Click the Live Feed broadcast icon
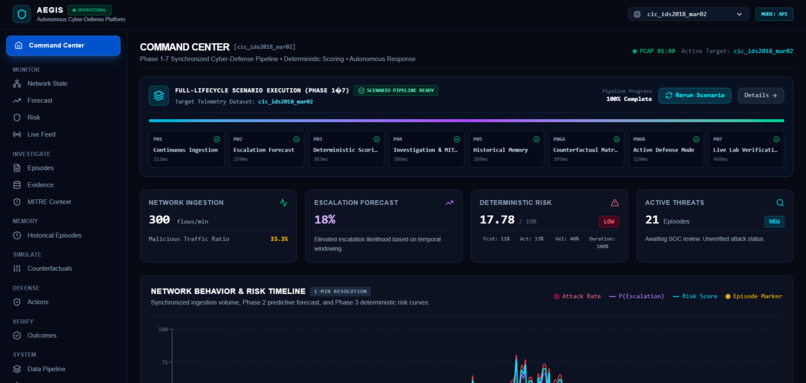The width and height of the screenshot is (806, 383). click(17, 135)
